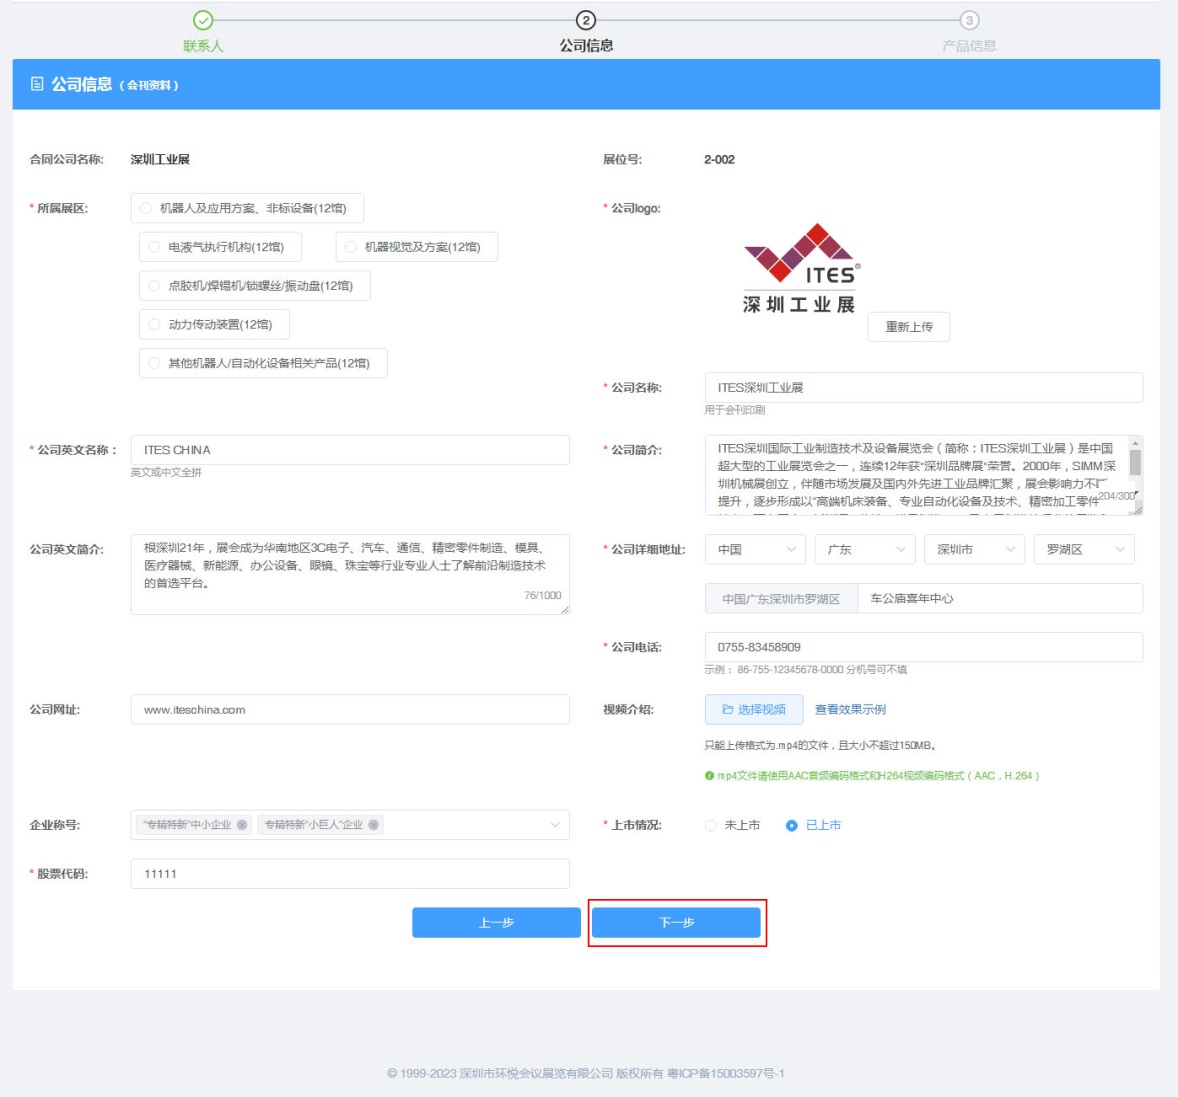Click the green info icon by mp4 note
Screen dimensions: 1178x1097
click(x=709, y=776)
